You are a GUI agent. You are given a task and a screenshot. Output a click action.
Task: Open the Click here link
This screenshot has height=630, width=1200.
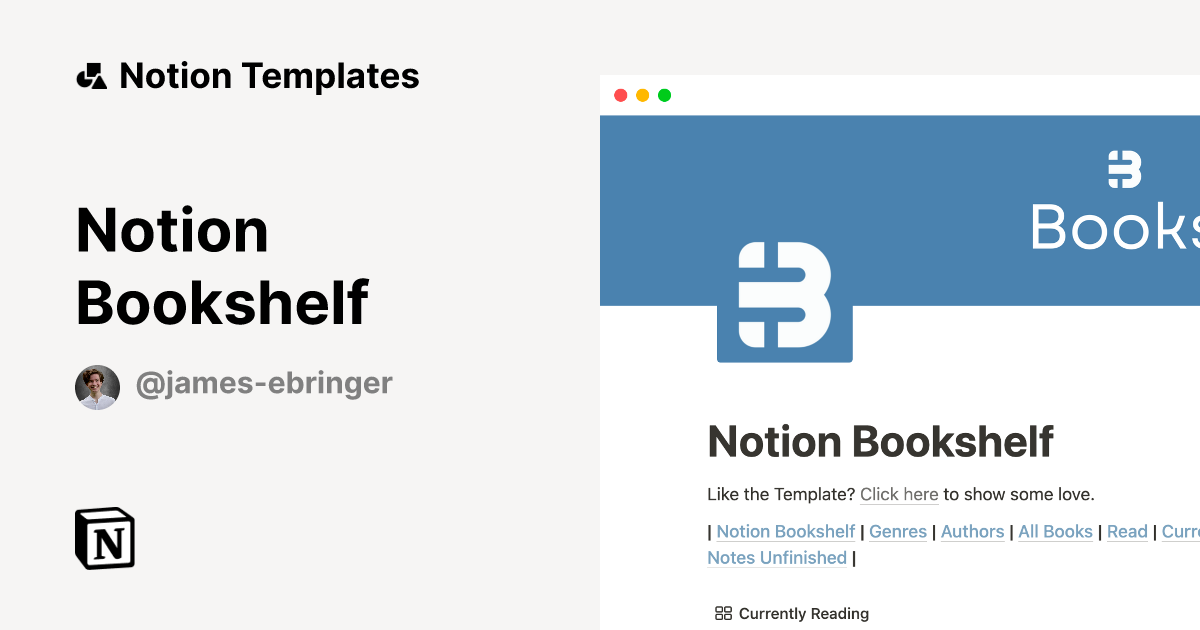[x=898, y=494]
